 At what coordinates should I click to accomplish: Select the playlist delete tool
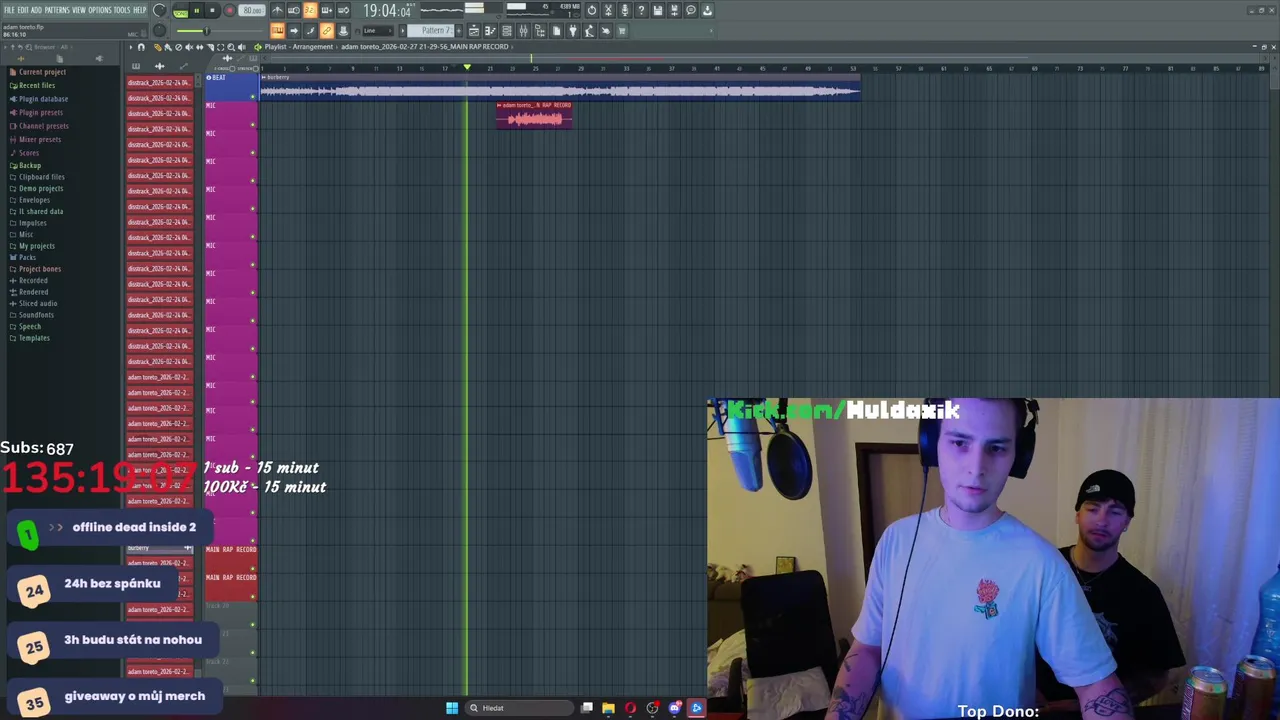click(178, 47)
